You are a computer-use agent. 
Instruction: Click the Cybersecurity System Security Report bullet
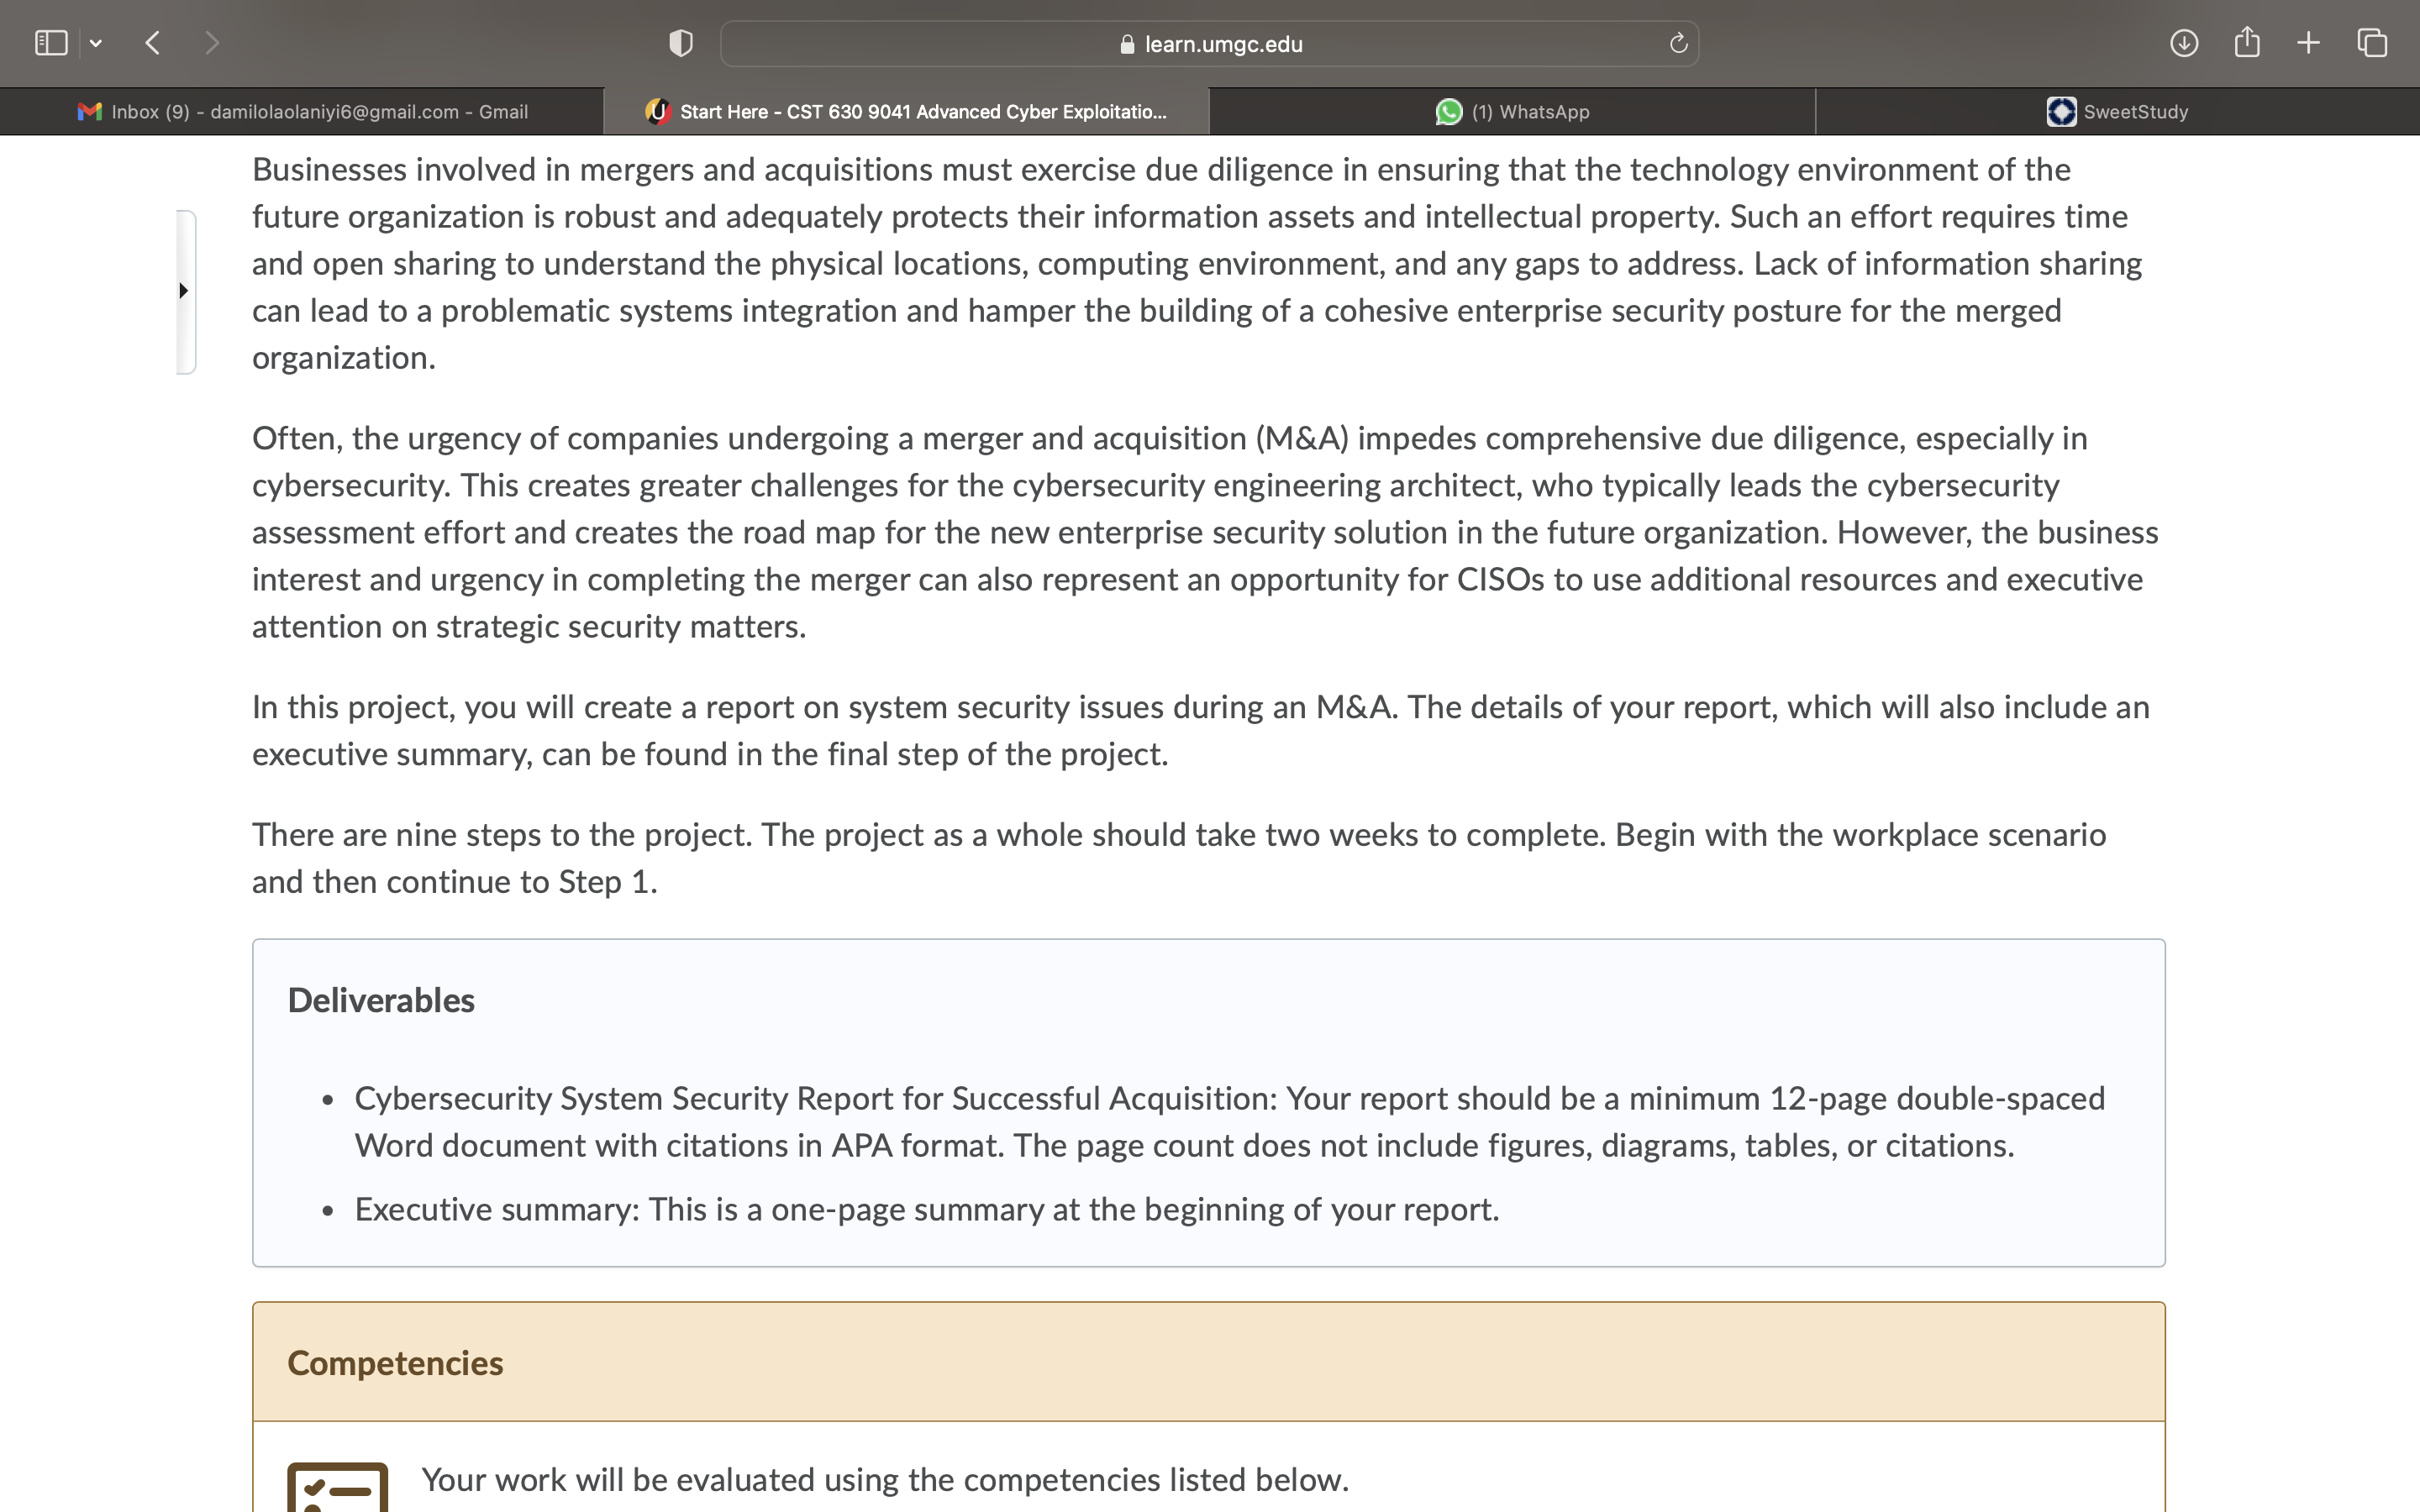click(1230, 1122)
